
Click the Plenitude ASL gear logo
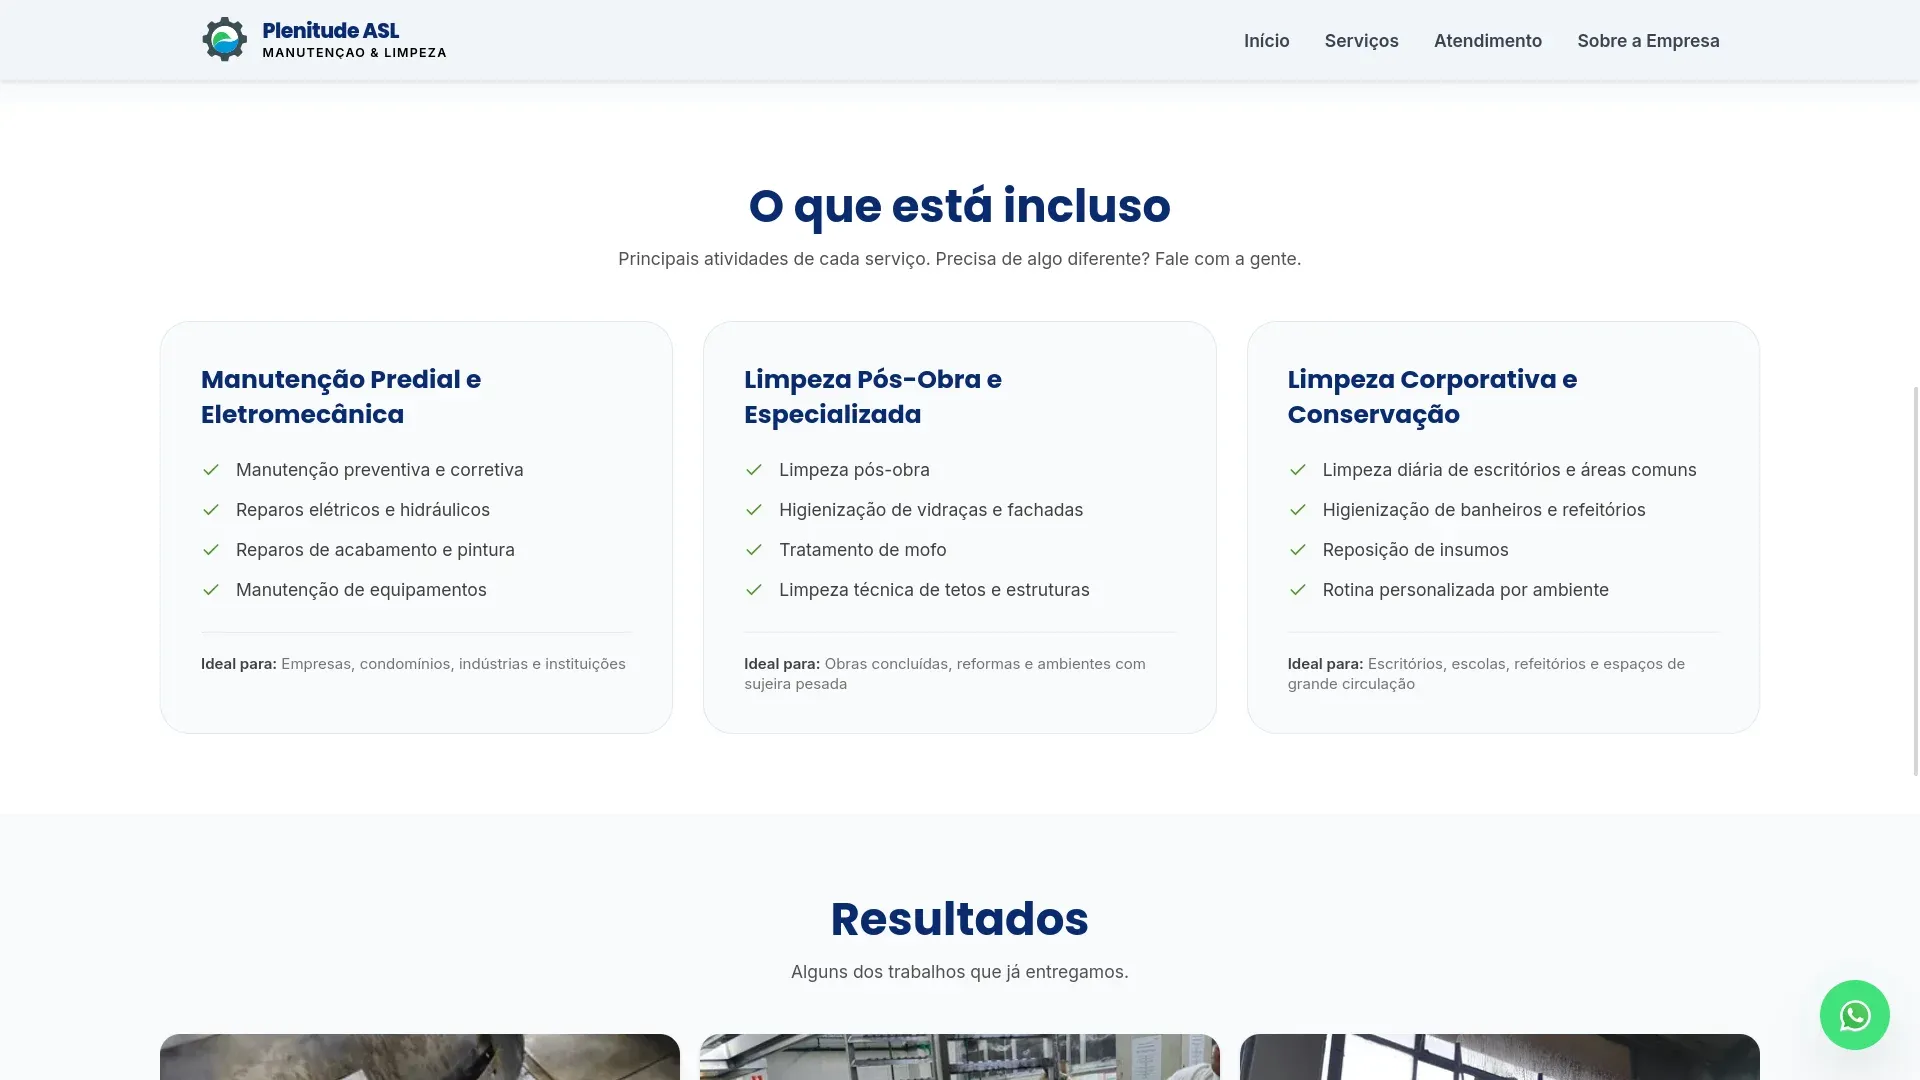[224, 40]
